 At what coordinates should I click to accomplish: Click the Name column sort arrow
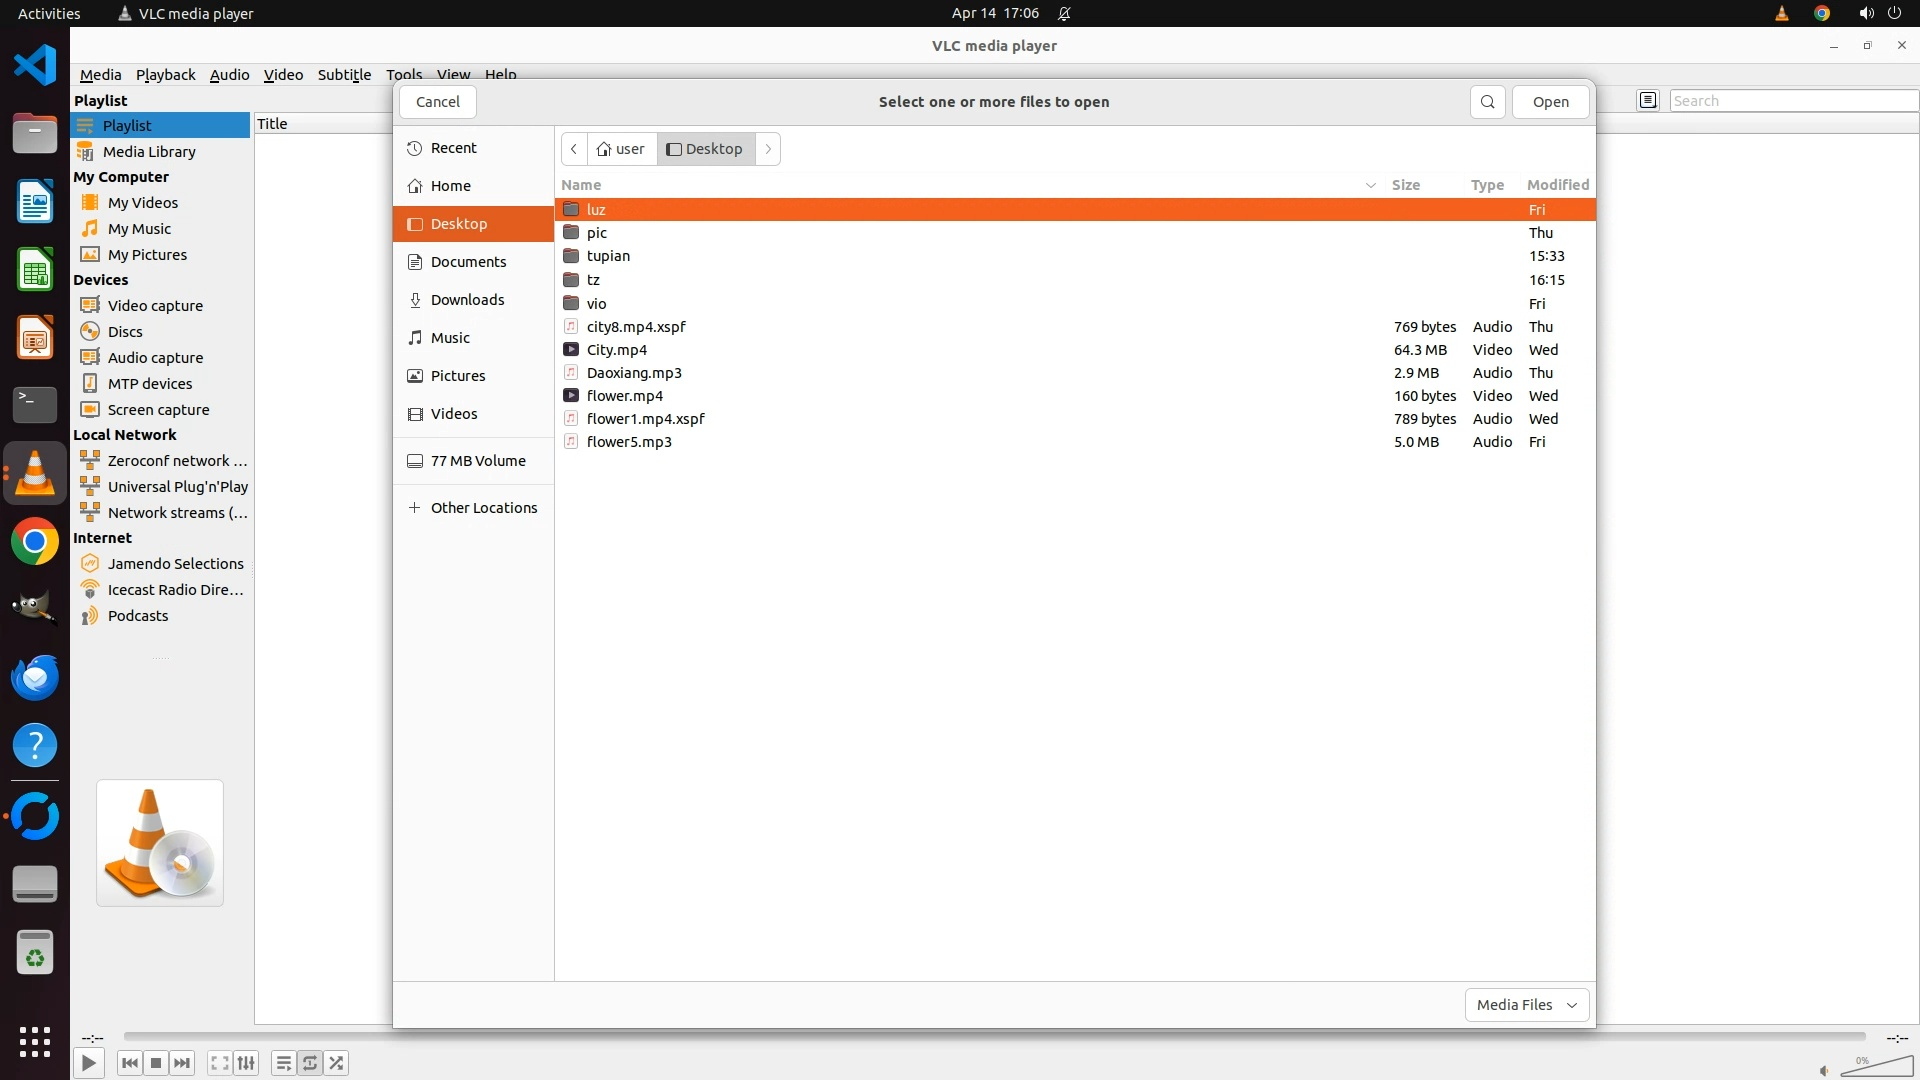1370,185
